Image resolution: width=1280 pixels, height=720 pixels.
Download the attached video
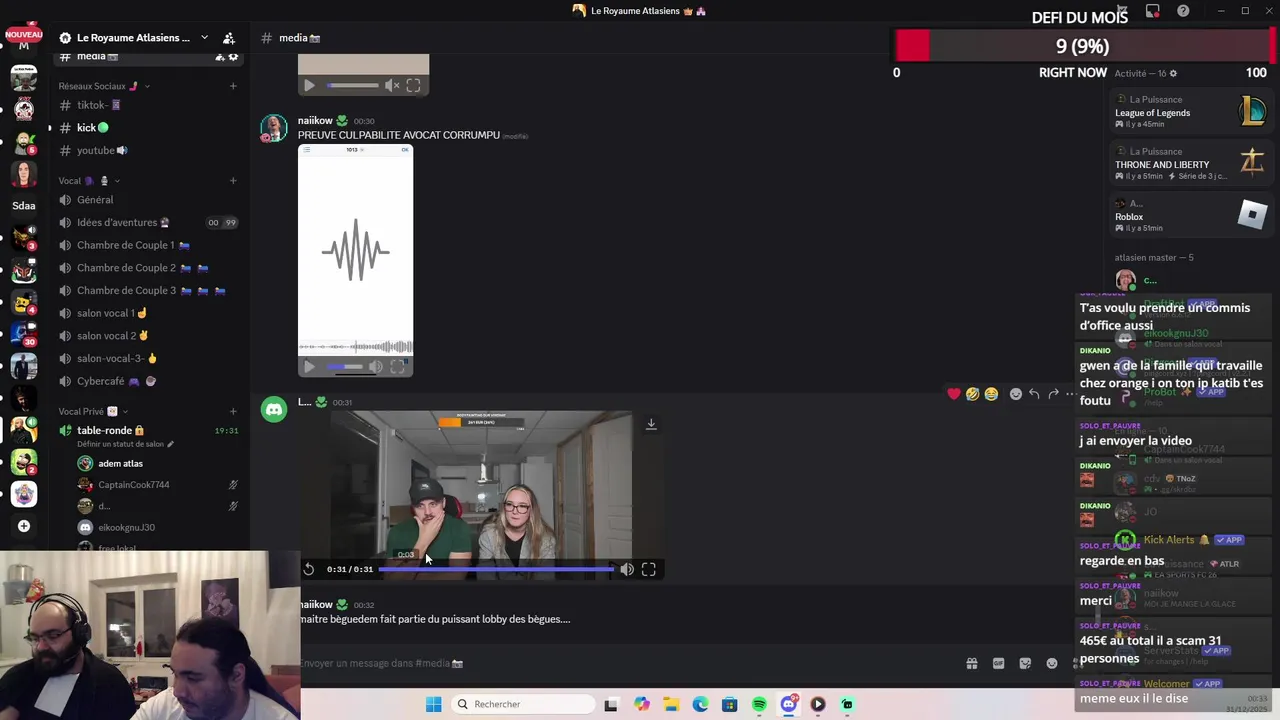click(x=651, y=424)
